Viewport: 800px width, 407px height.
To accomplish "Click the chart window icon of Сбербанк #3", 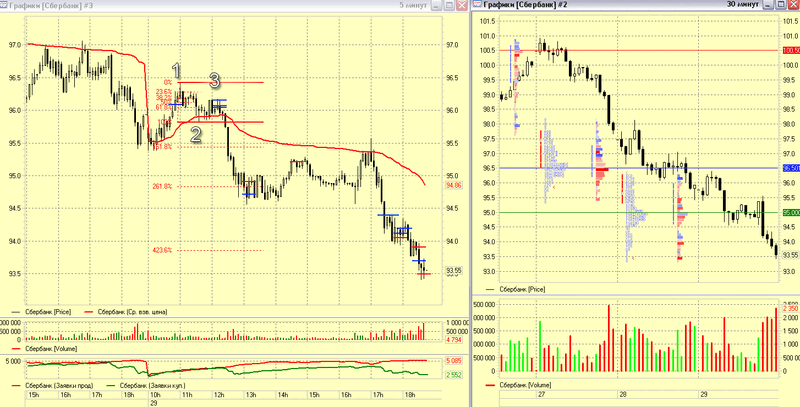I will [4, 4].
